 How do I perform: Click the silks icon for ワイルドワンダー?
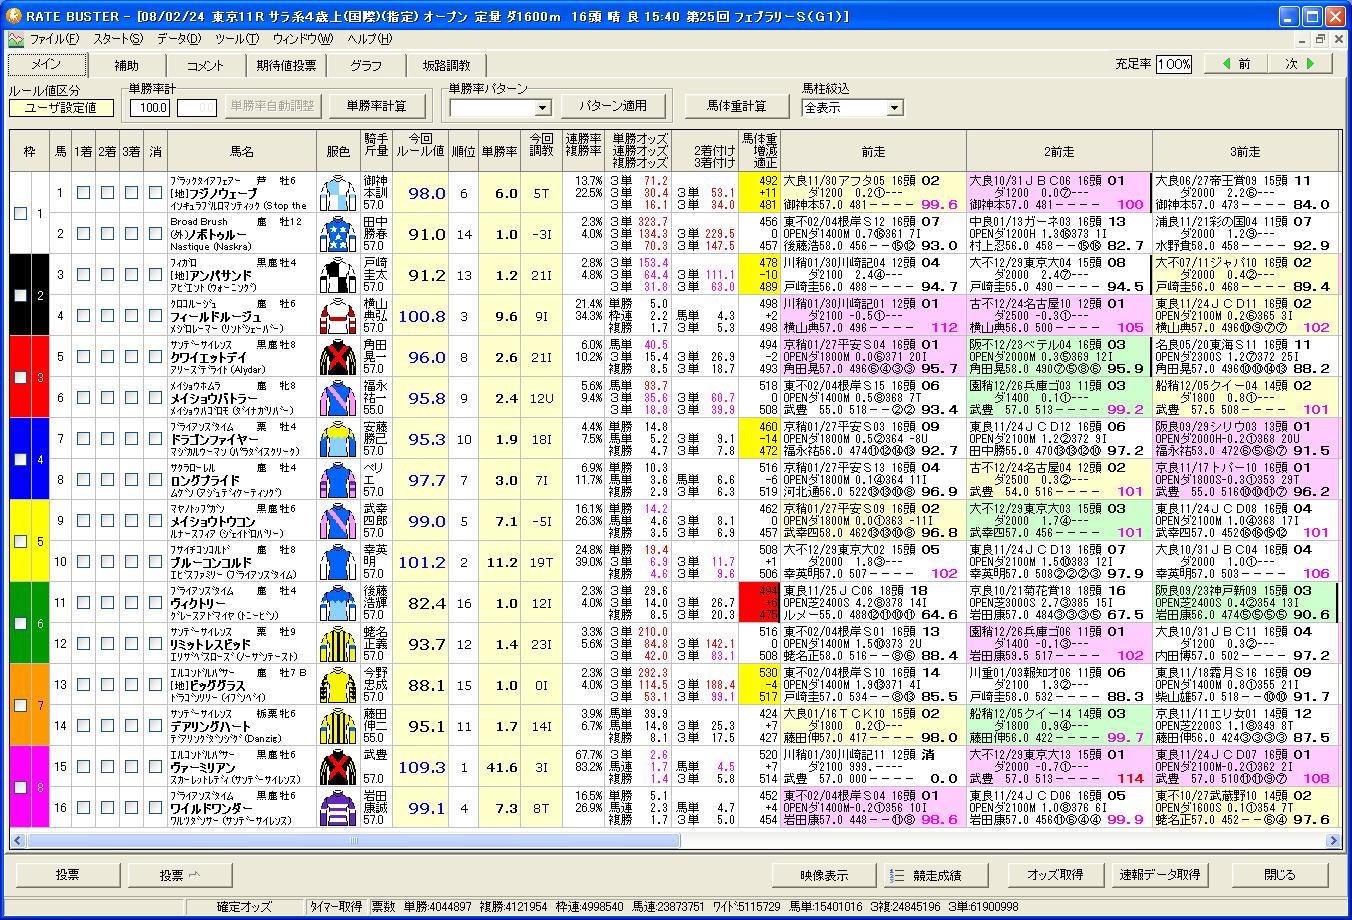337,808
